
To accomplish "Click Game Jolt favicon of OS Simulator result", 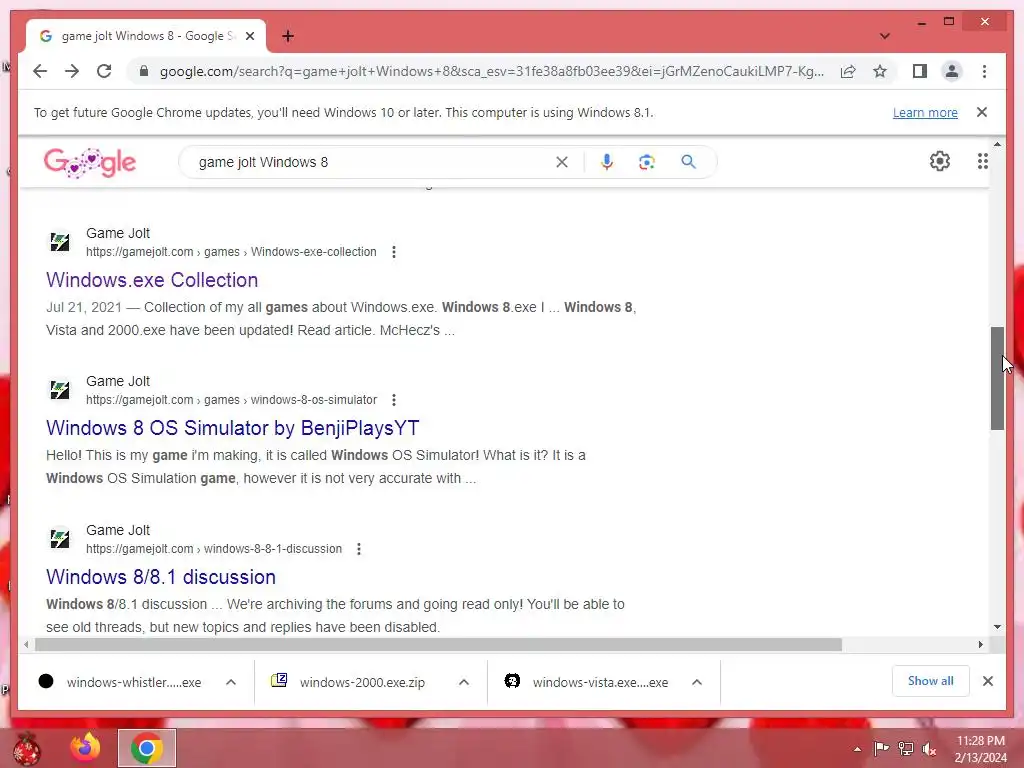I will click(x=59, y=390).
